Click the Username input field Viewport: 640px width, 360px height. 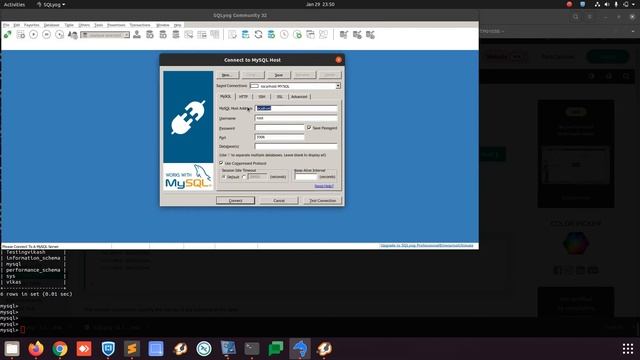tap(296, 118)
